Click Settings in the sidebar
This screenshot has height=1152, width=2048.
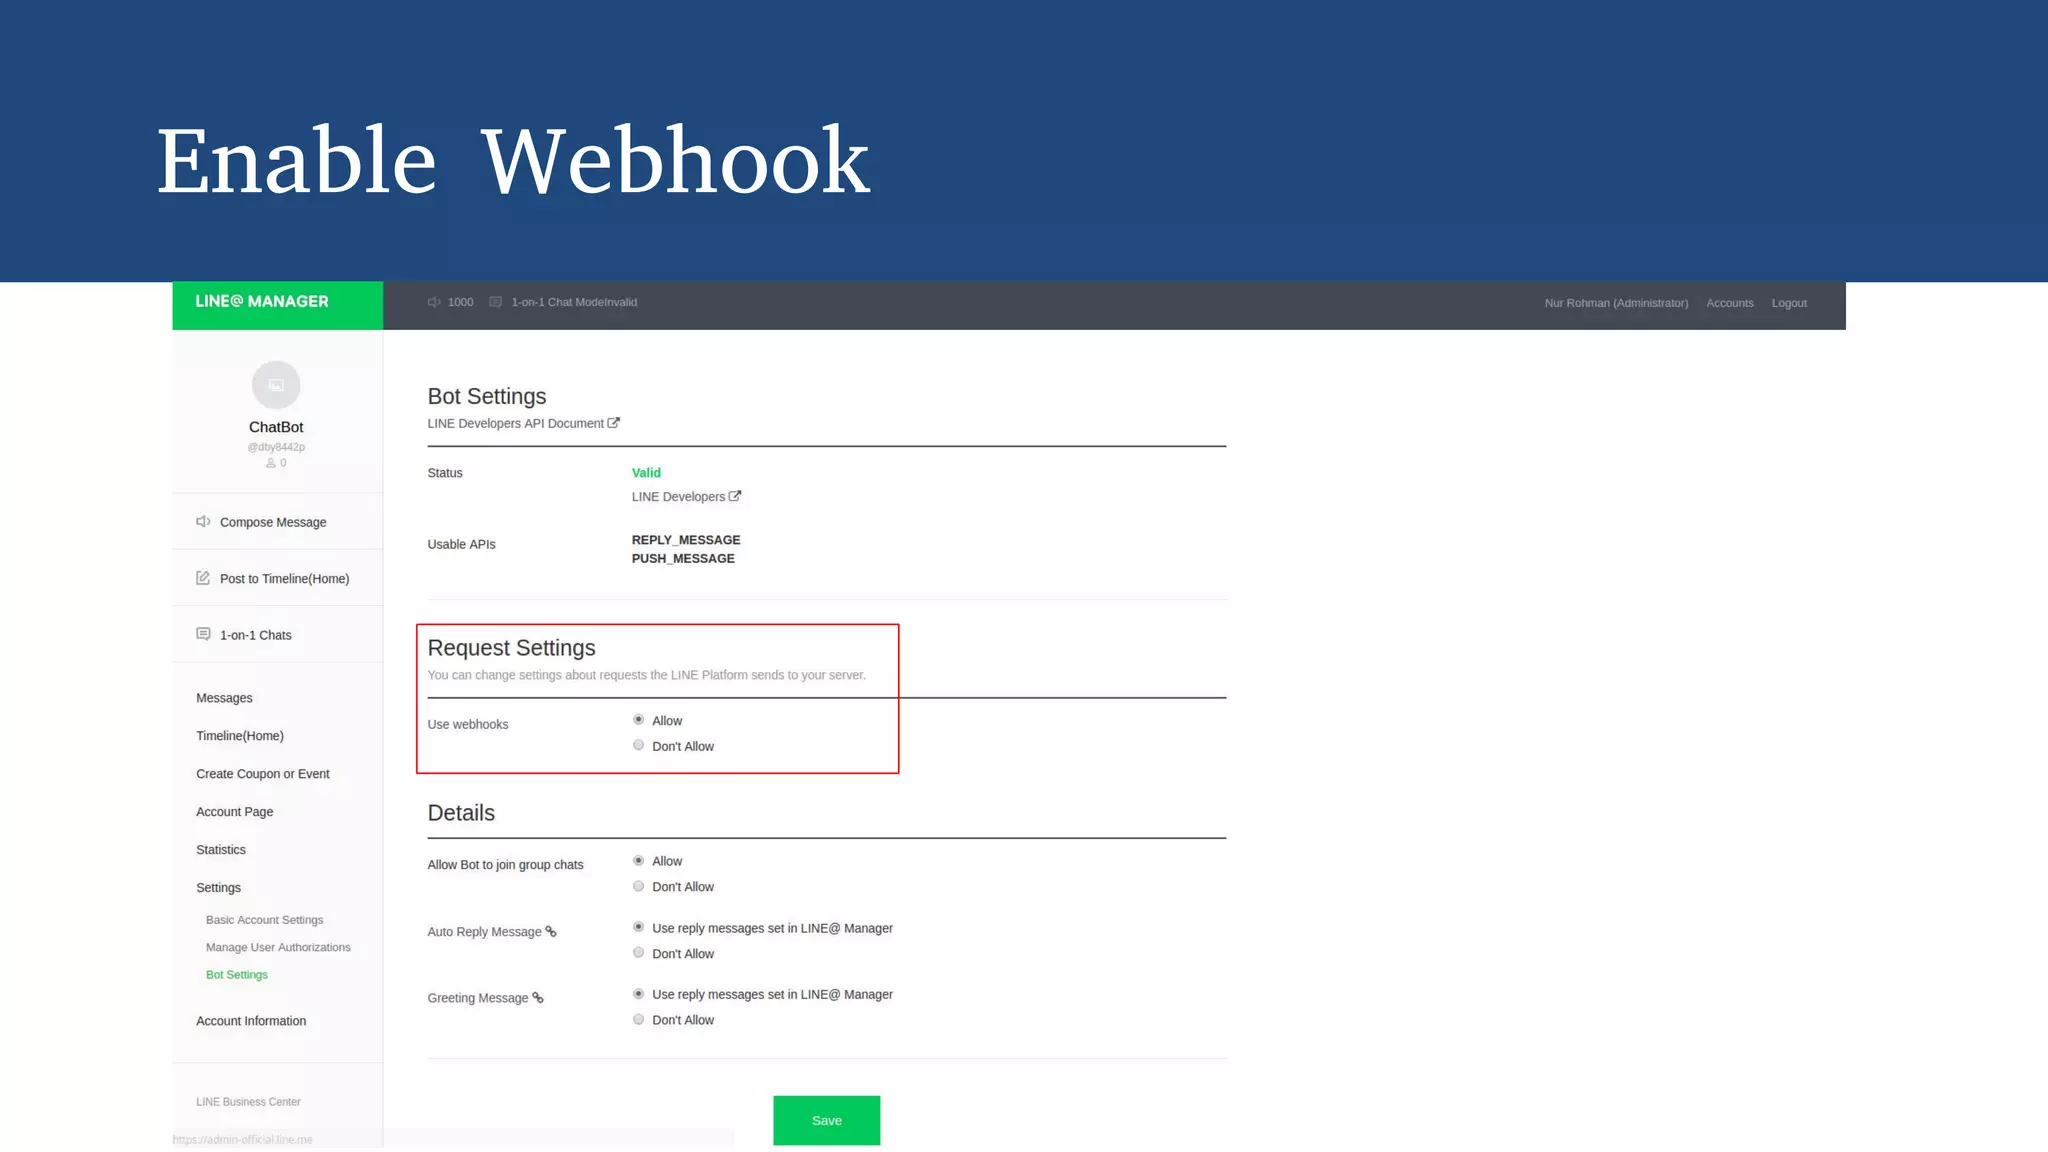point(218,888)
